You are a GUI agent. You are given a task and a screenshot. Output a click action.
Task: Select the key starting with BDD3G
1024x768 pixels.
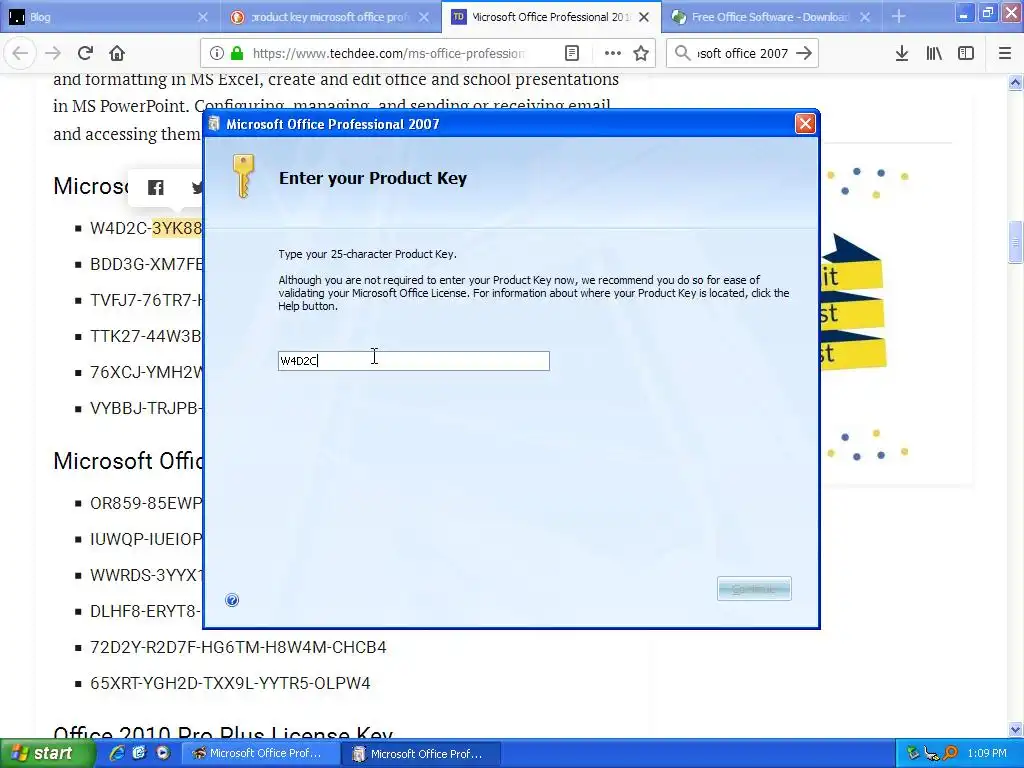pos(146,264)
